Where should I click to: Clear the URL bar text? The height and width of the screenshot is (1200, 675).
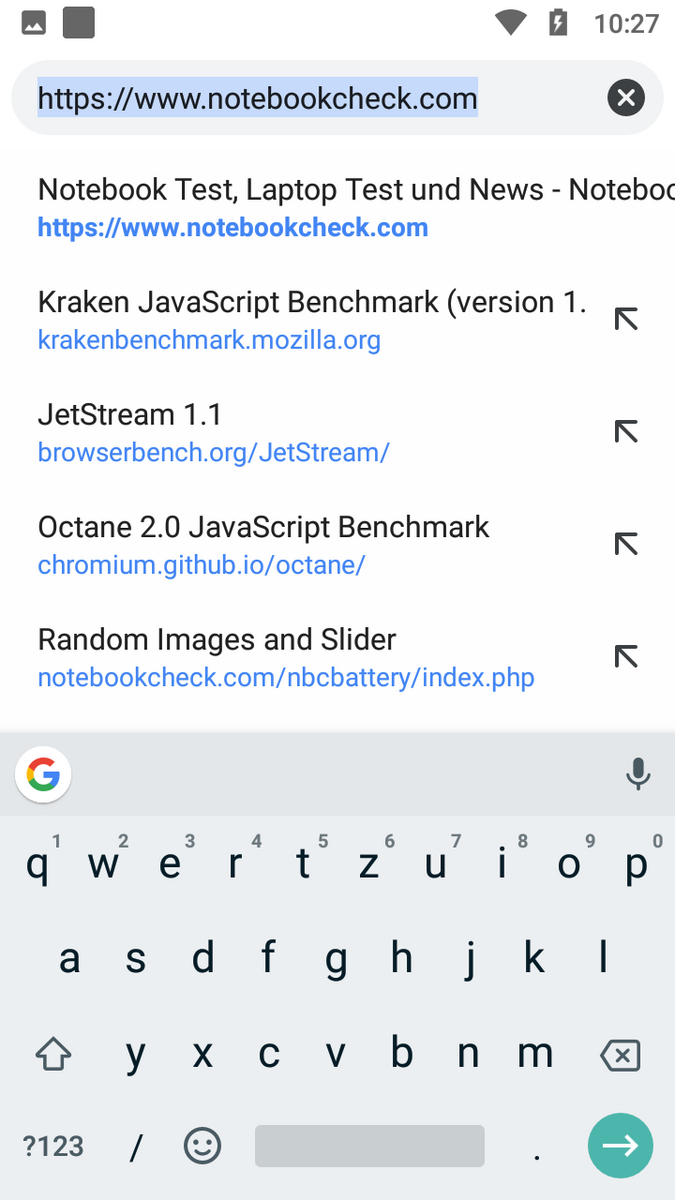pyautogui.click(x=626, y=98)
